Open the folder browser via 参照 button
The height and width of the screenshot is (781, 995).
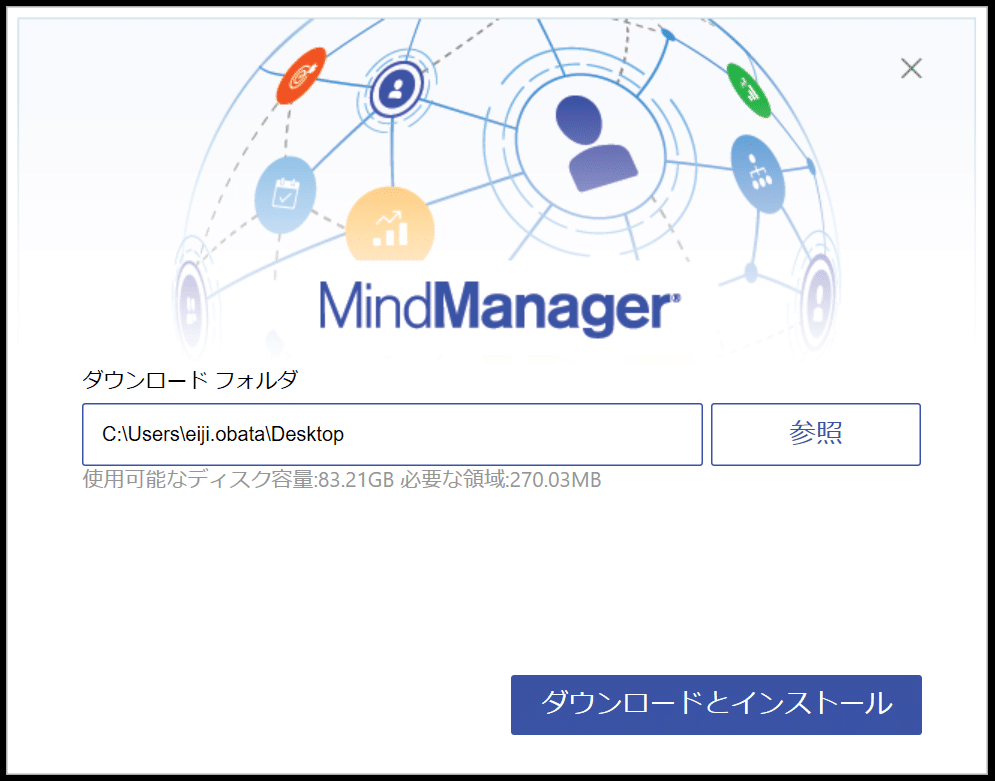pyautogui.click(x=815, y=434)
